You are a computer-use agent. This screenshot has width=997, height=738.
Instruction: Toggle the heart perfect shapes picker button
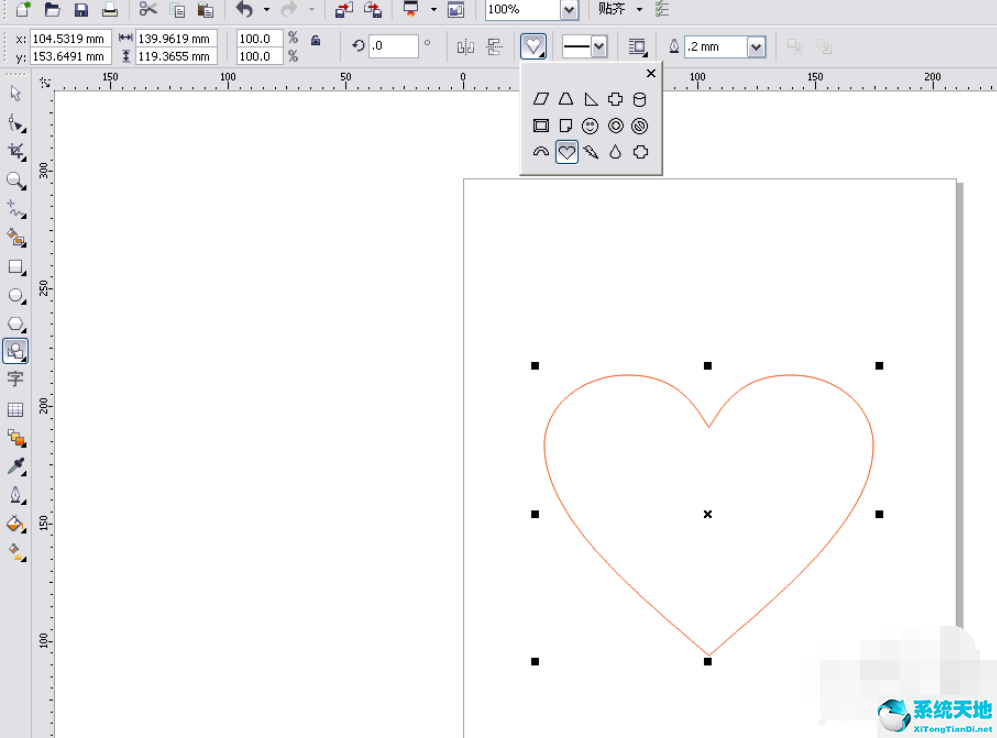click(534, 47)
